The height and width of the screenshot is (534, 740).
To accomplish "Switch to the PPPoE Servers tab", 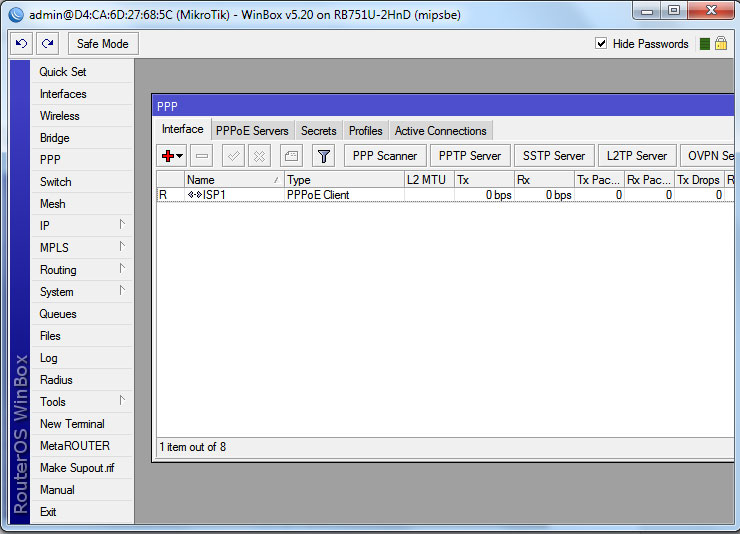I will click(252, 131).
